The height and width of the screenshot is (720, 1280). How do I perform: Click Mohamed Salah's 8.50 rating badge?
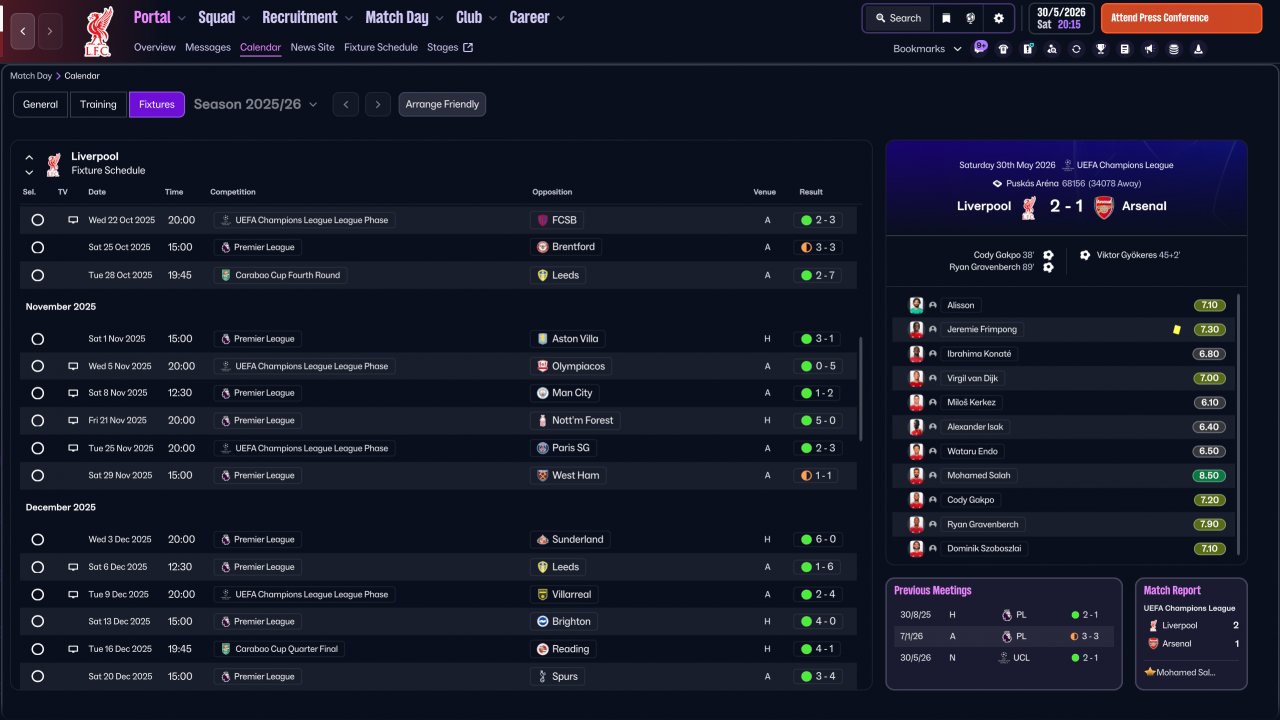[x=1210, y=476]
